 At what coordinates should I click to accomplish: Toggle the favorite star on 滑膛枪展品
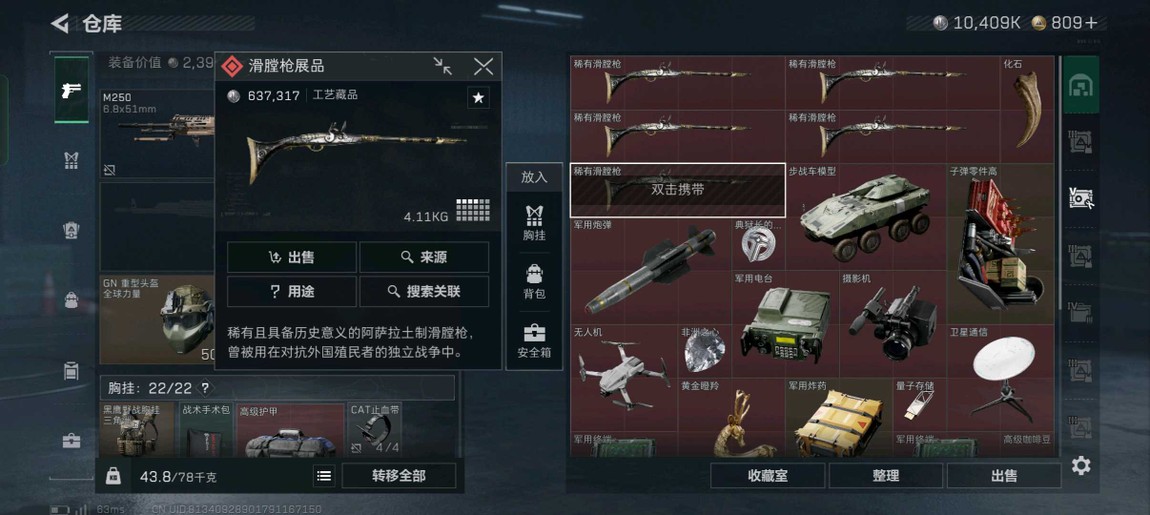tap(478, 98)
